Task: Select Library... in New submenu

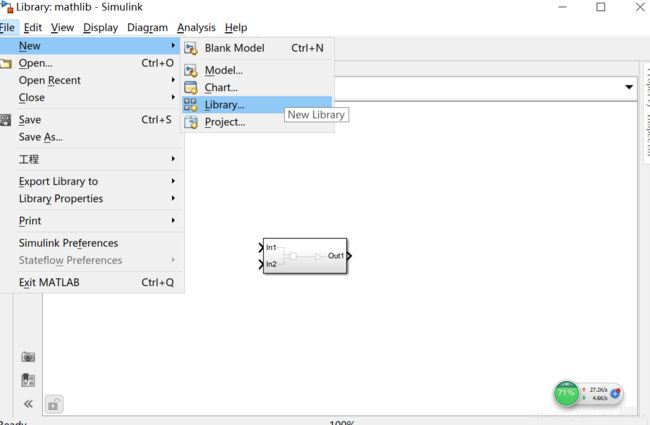Action: pos(257,104)
